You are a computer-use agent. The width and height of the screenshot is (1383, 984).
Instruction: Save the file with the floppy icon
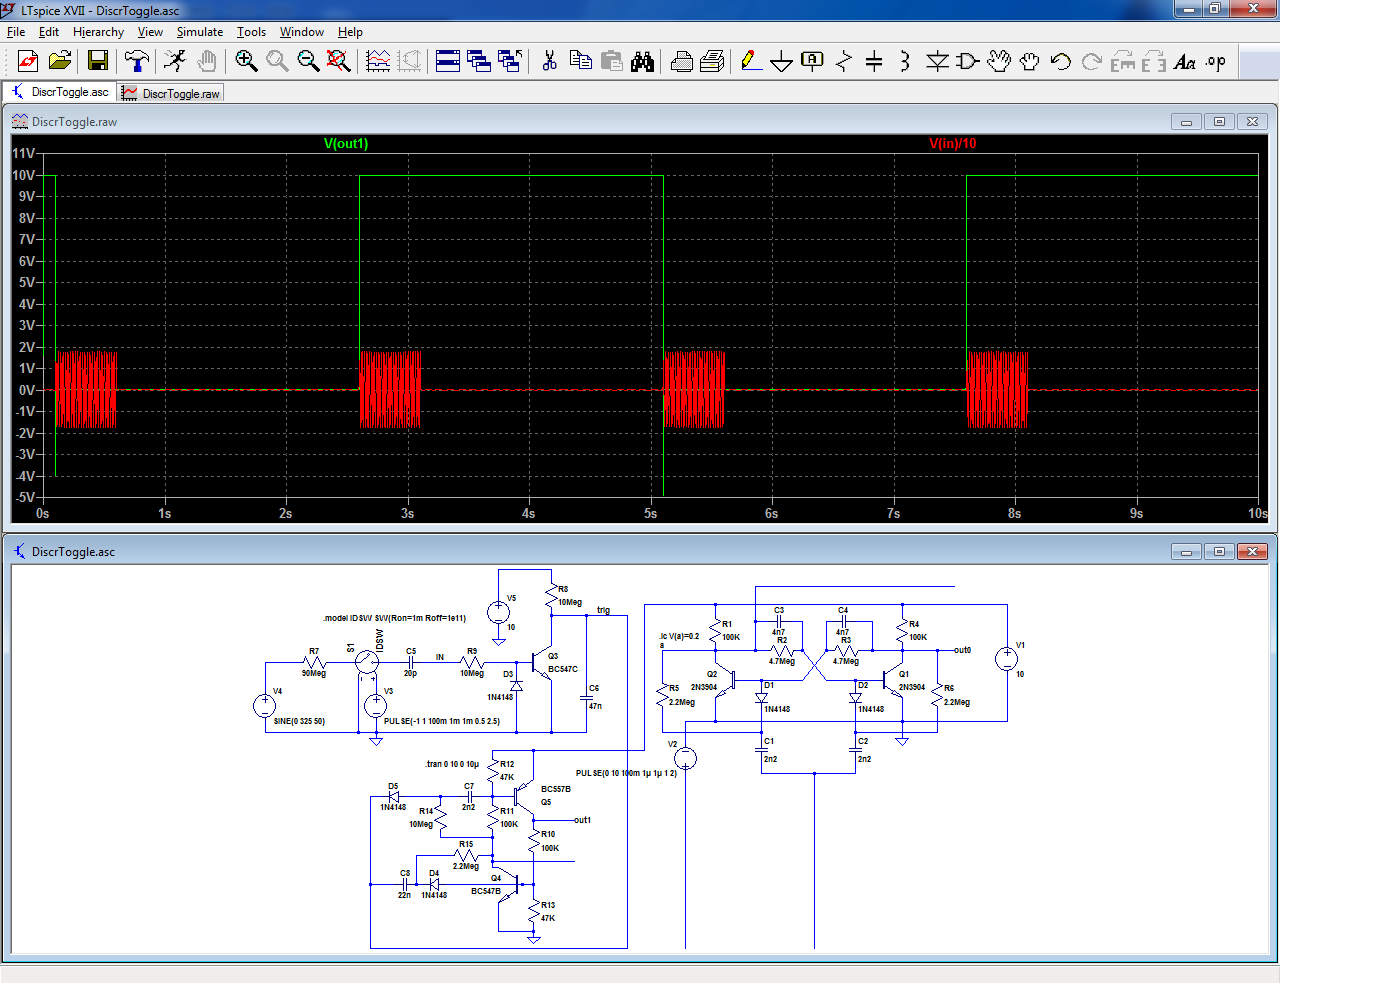[x=97, y=61]
